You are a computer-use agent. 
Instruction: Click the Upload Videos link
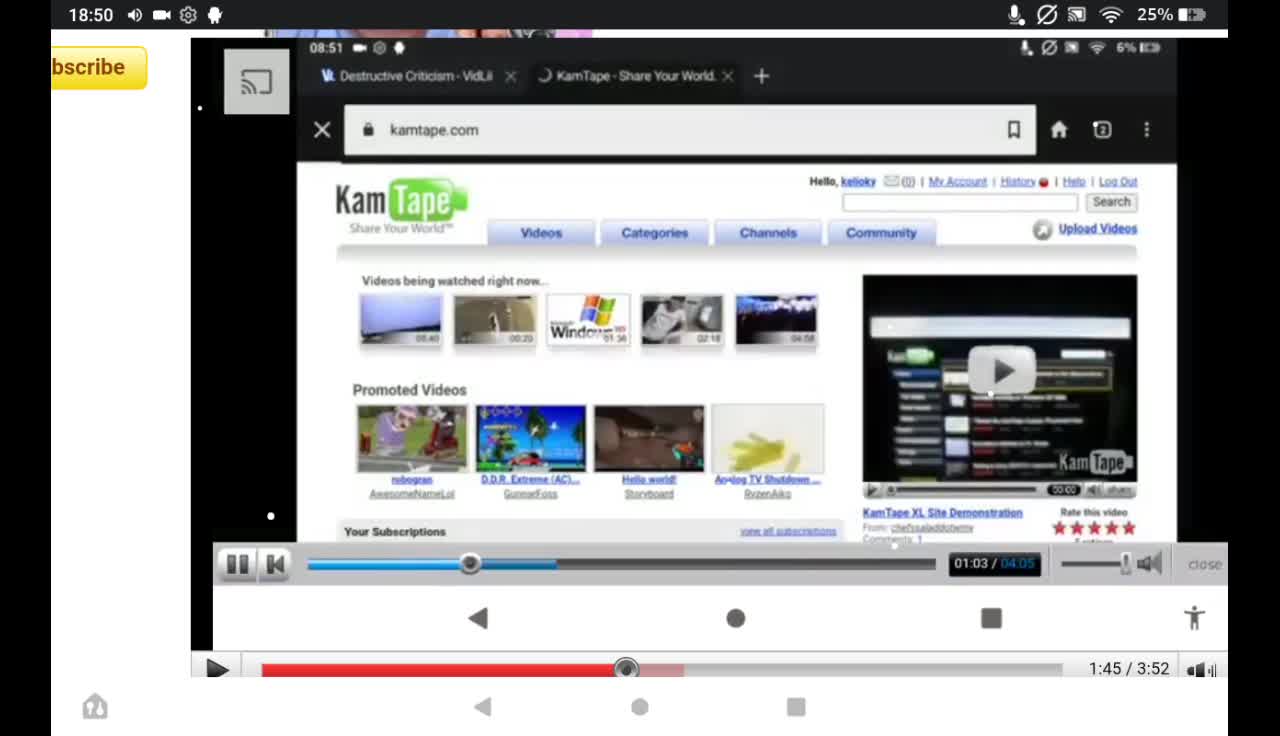[x=1097, y=229]
